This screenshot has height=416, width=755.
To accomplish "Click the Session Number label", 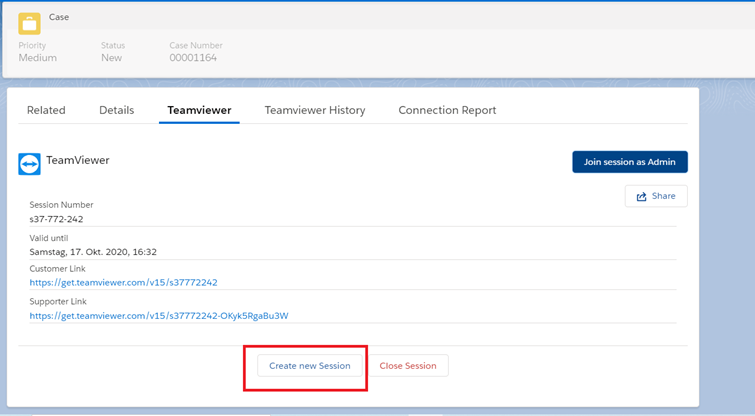I will [x=61, y=205].
